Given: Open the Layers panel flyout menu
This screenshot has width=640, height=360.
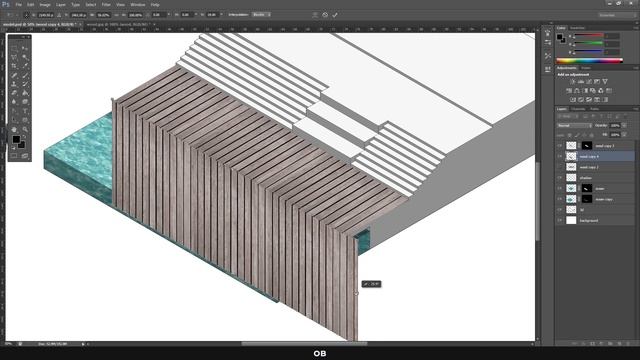Looking at the screenshot, I should (636, 109).
